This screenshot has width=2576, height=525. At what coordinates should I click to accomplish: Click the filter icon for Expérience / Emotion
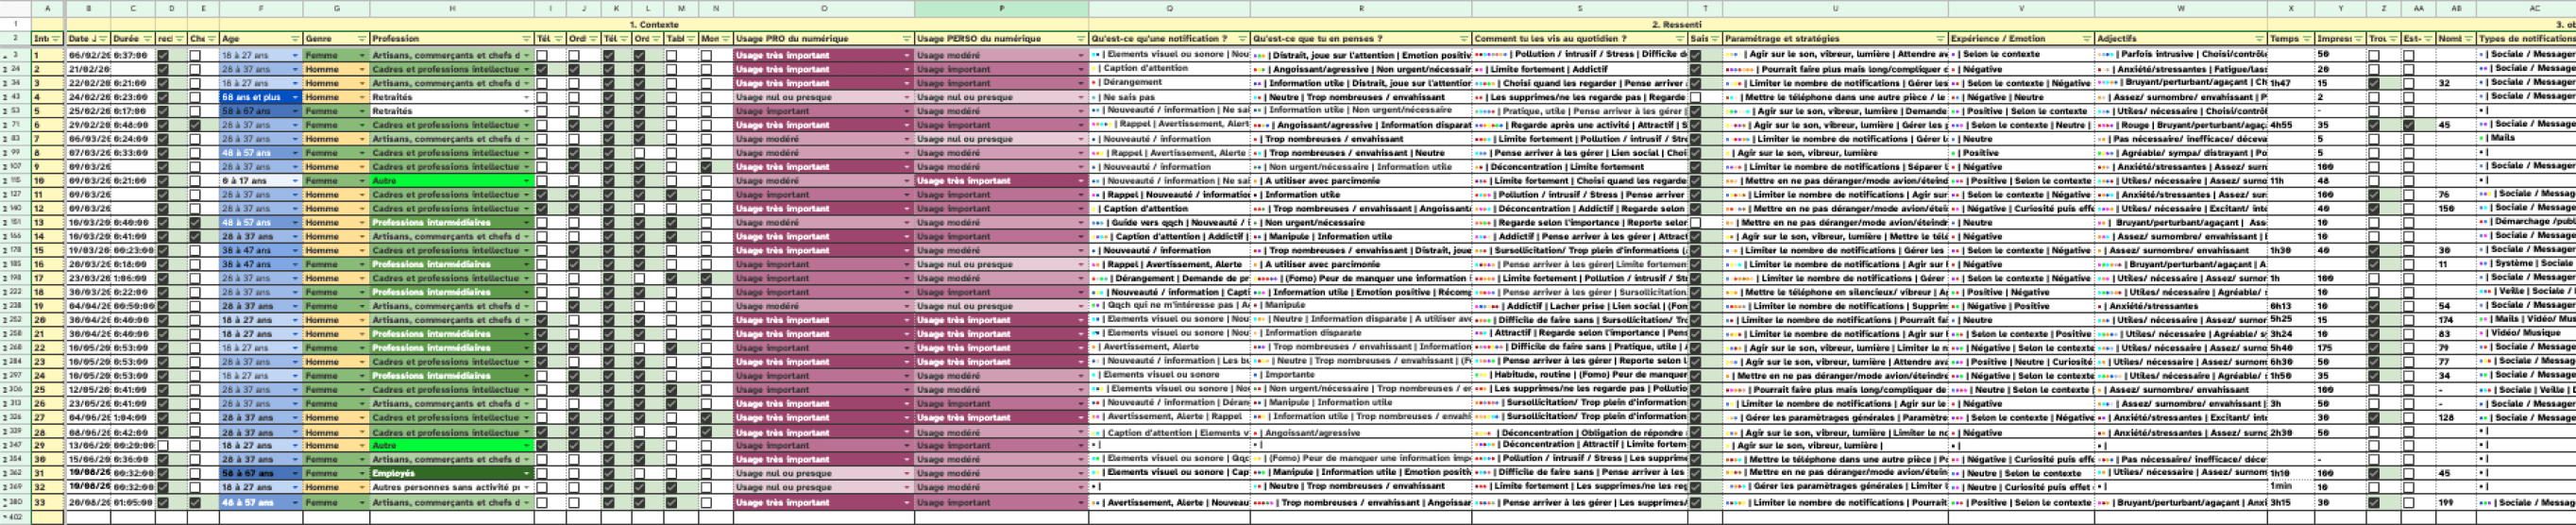tap(2086, 39)
